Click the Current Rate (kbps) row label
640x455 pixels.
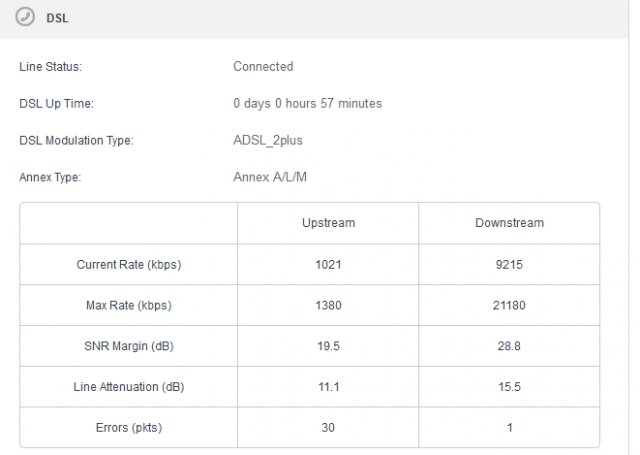point(128,265)
